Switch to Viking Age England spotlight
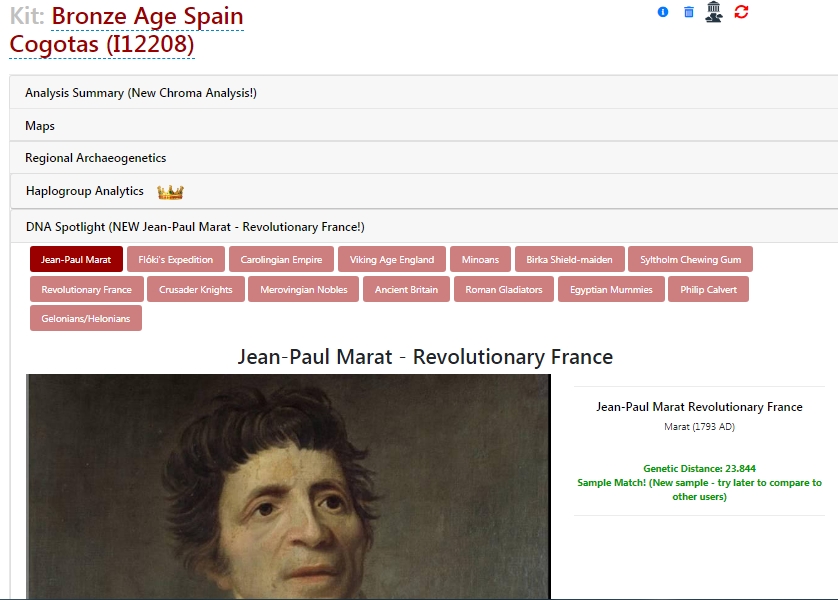Screen dimensions: 838x600 coord(392,259)
